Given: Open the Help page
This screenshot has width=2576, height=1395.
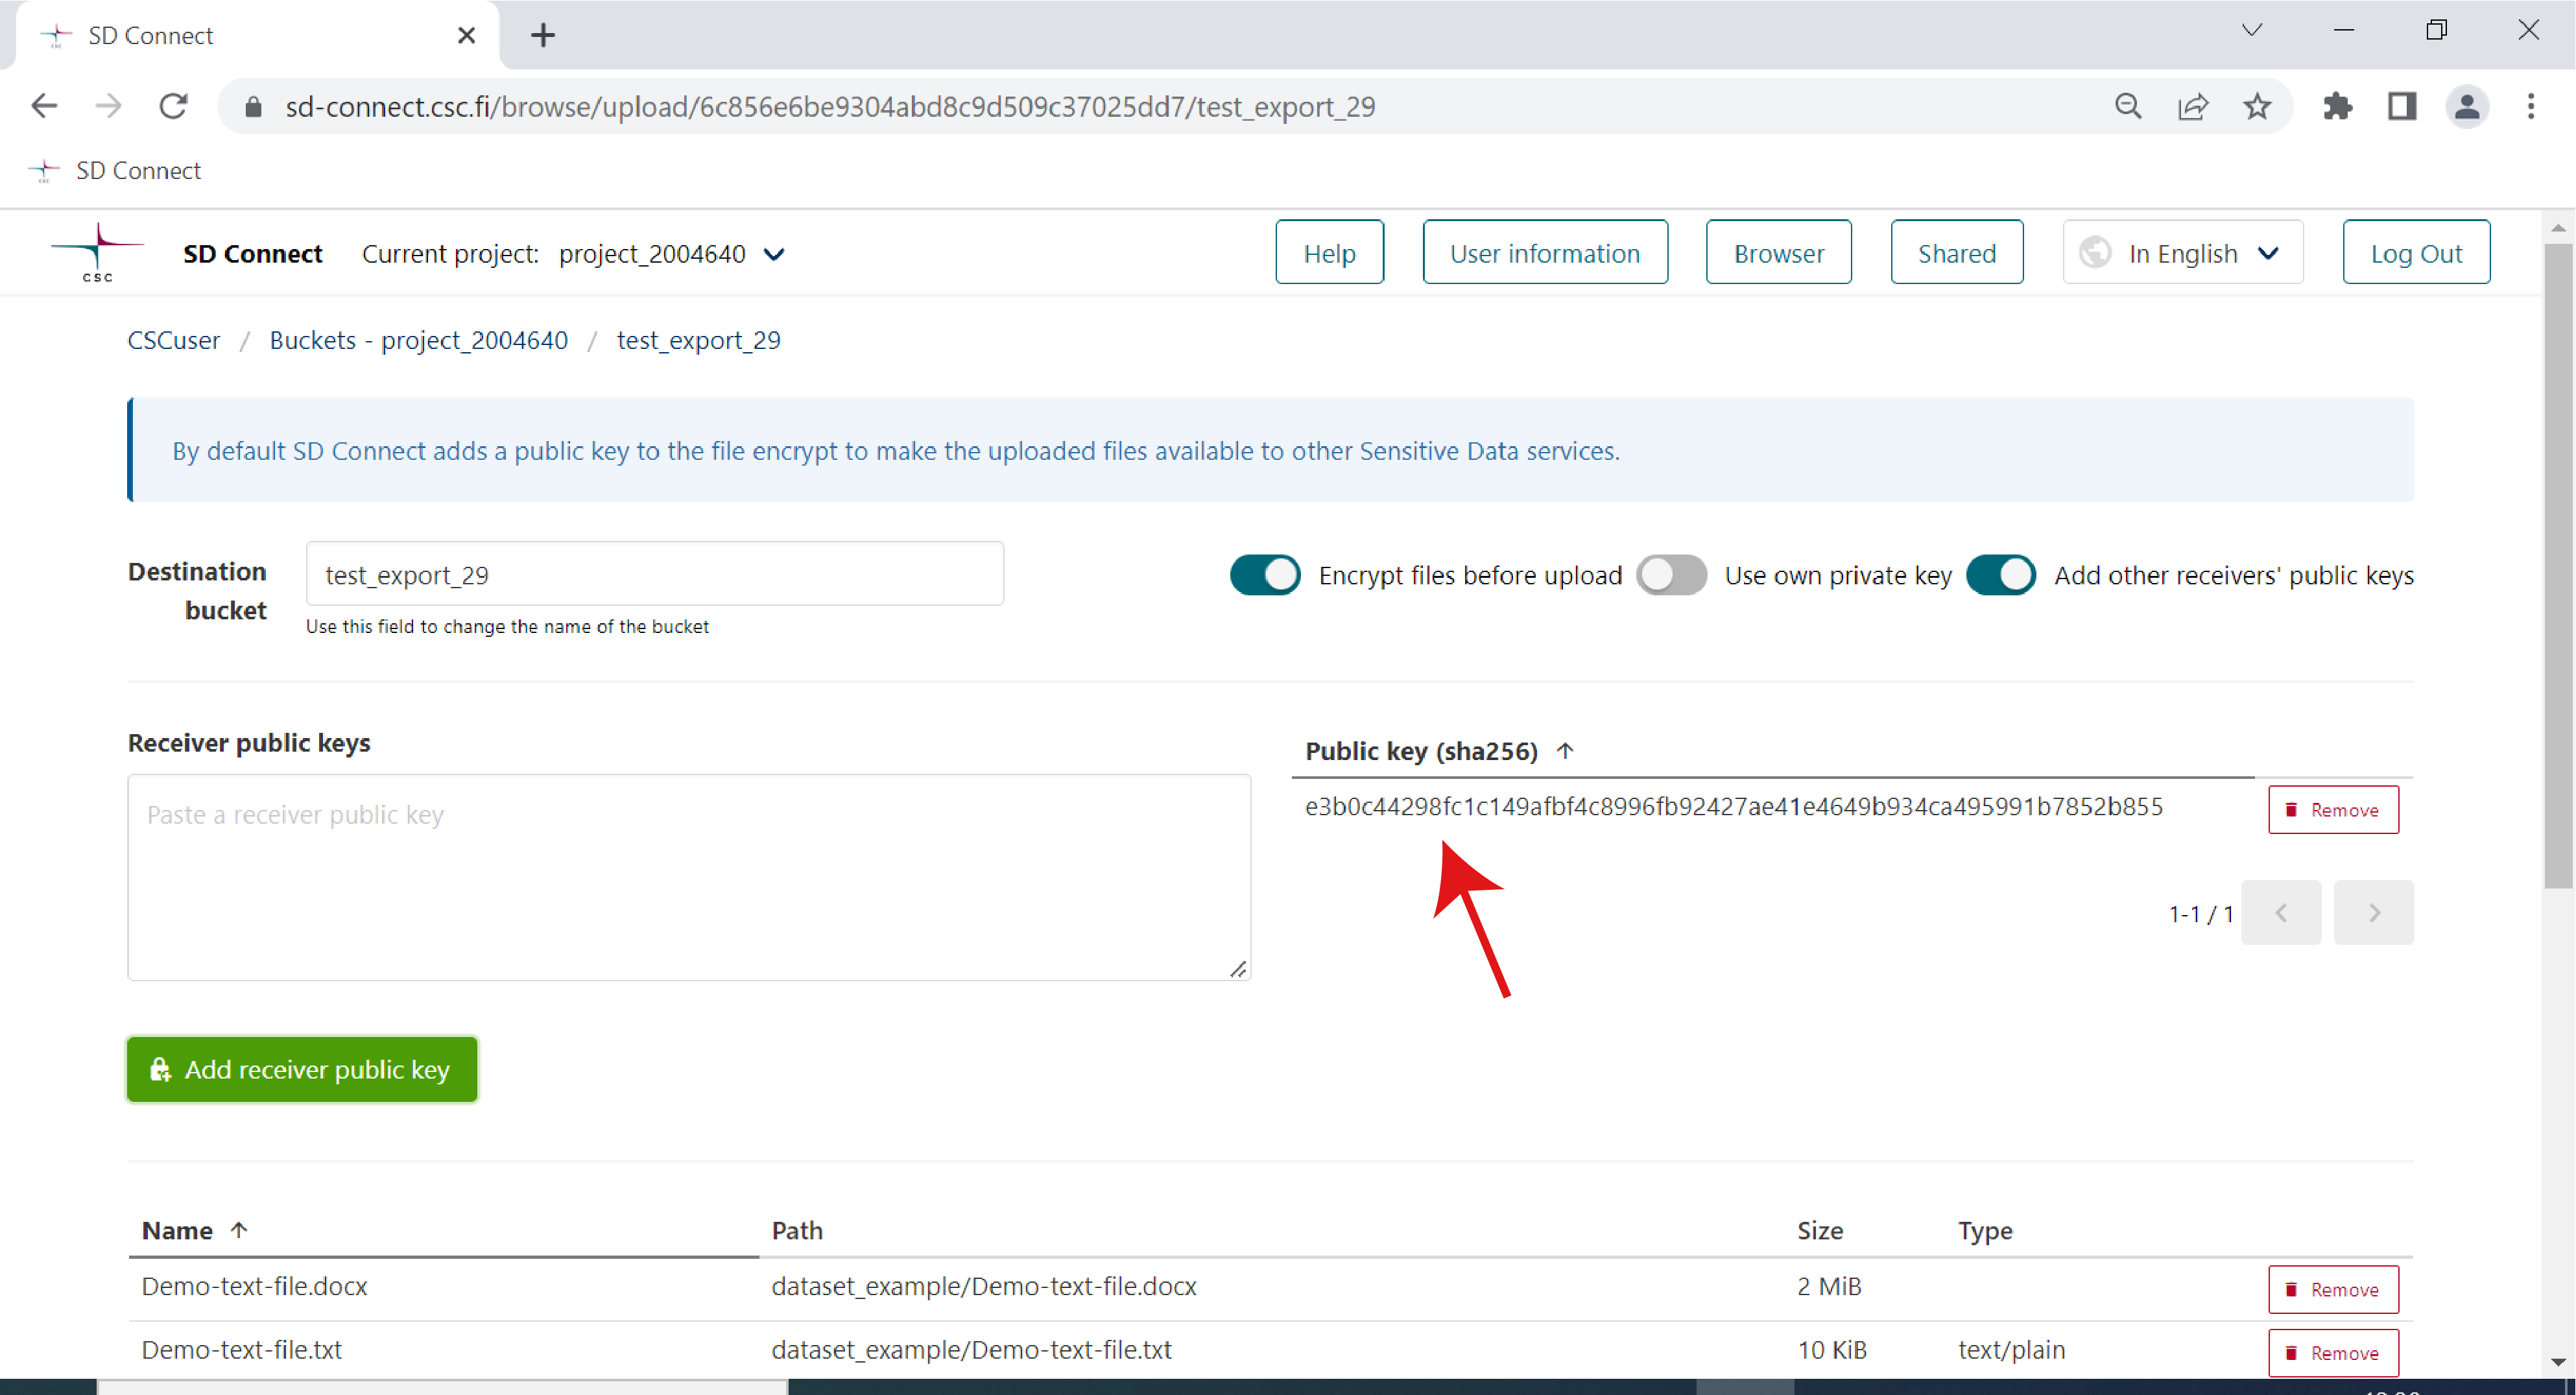Looking at the screenshot, I should click(1329, 253).
